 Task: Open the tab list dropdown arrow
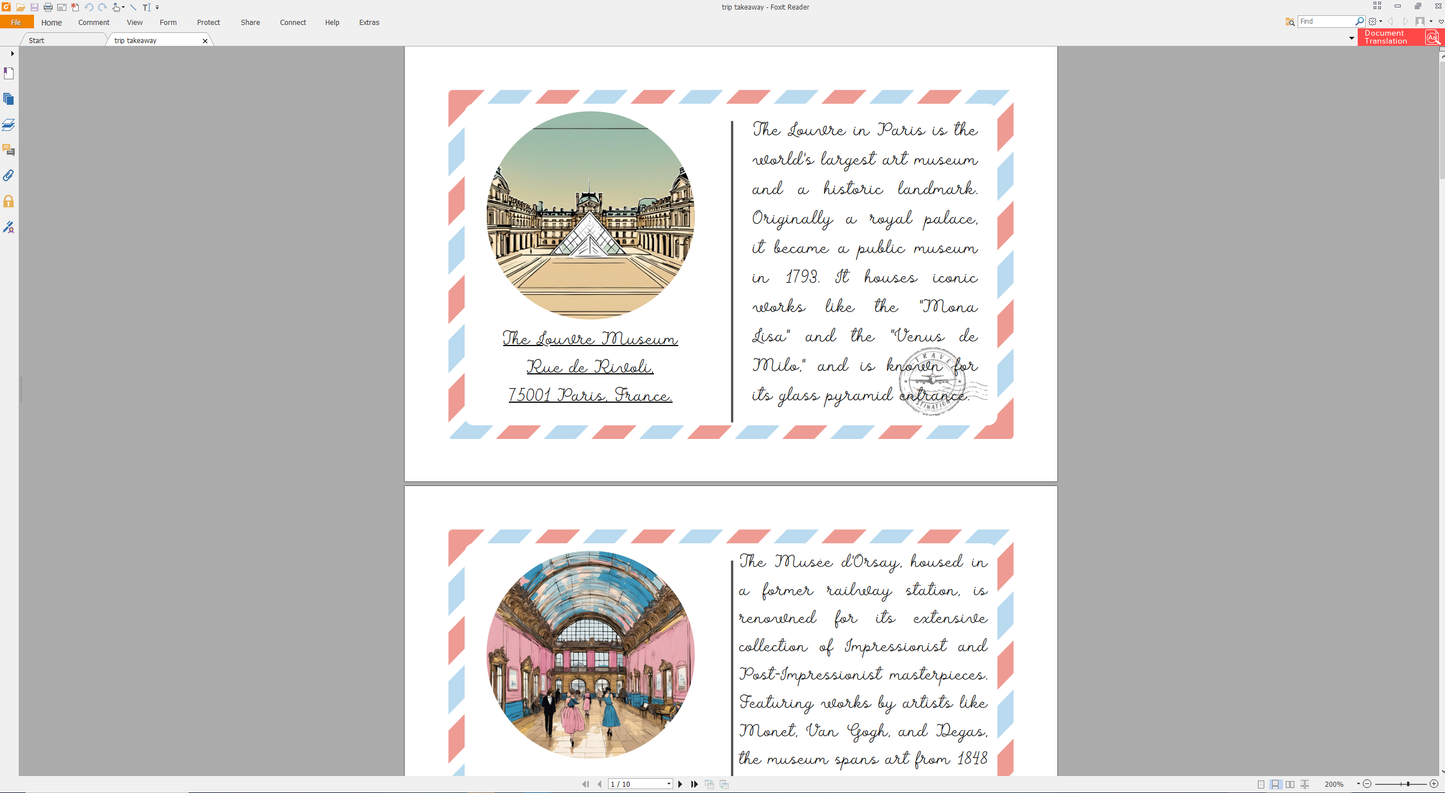click(x=1351, y=38)
